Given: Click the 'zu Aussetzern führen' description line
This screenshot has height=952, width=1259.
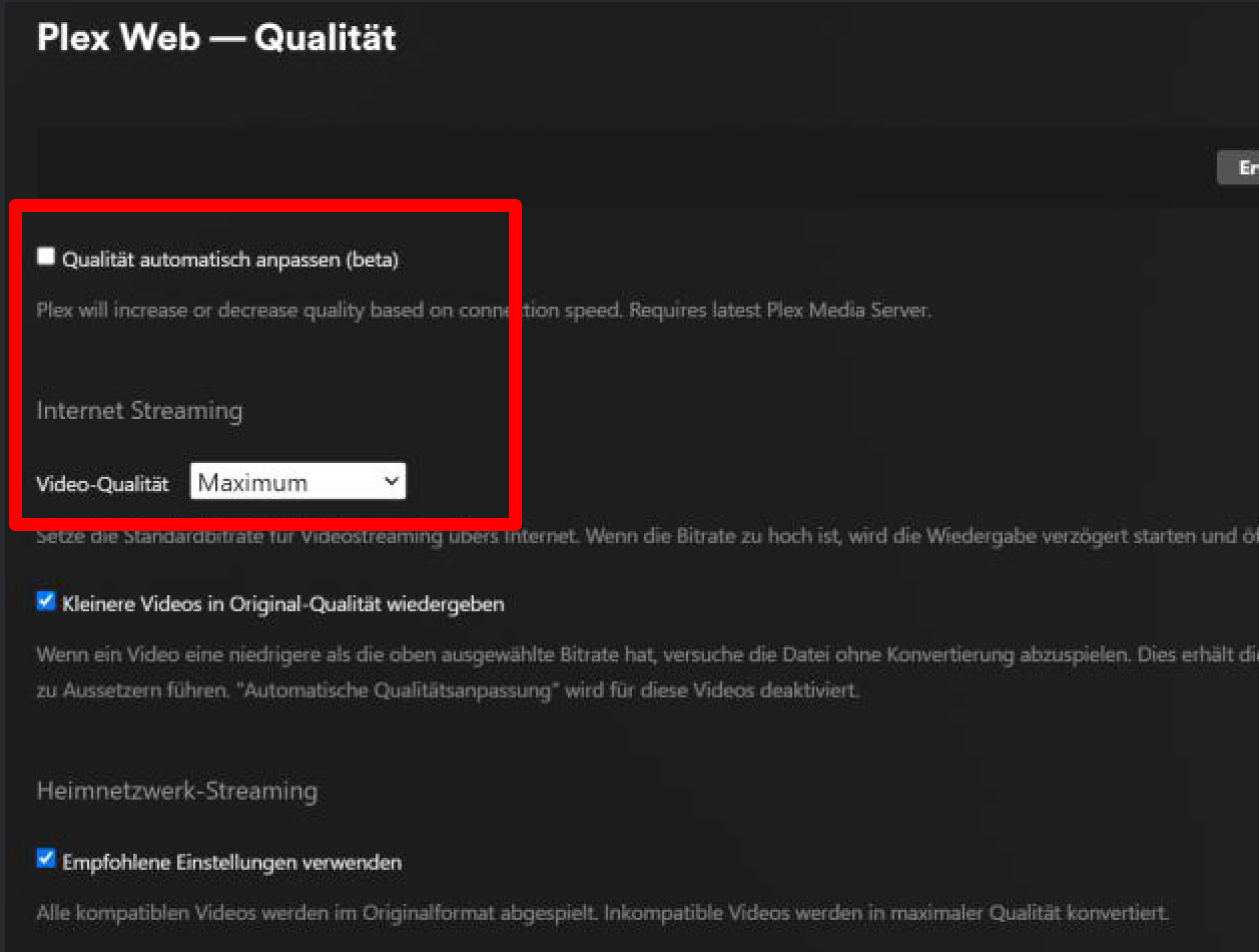Looking at the screenshot, I should (x=448, y=691).
